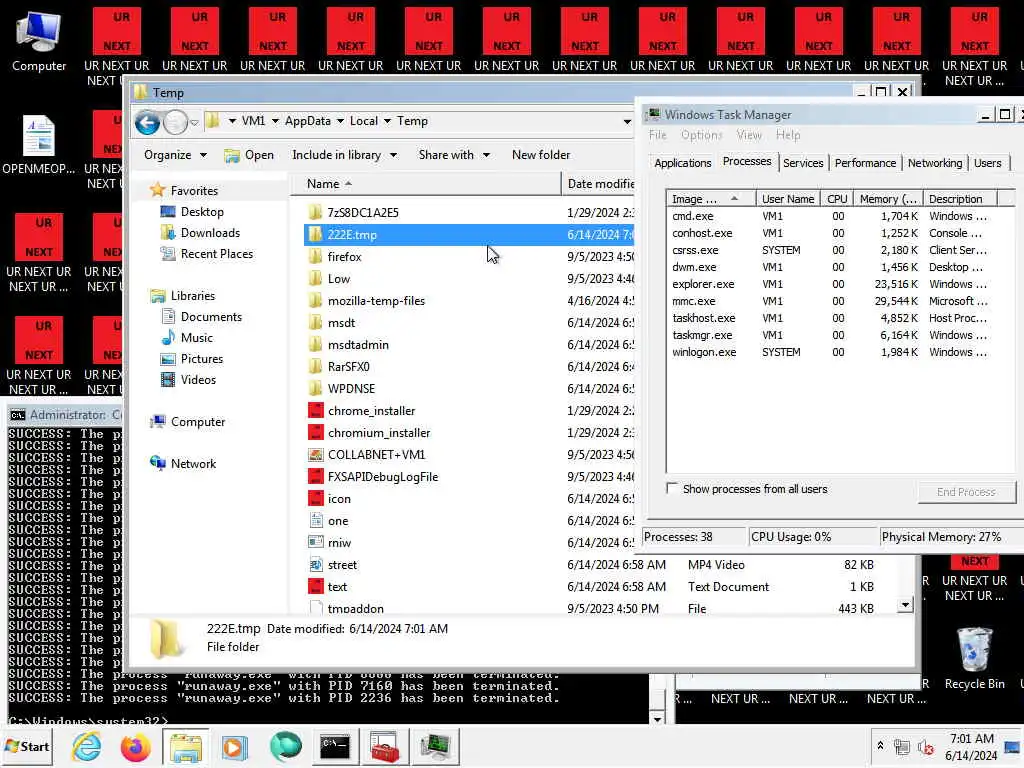Switch to the Applications tab

[682, 163]
